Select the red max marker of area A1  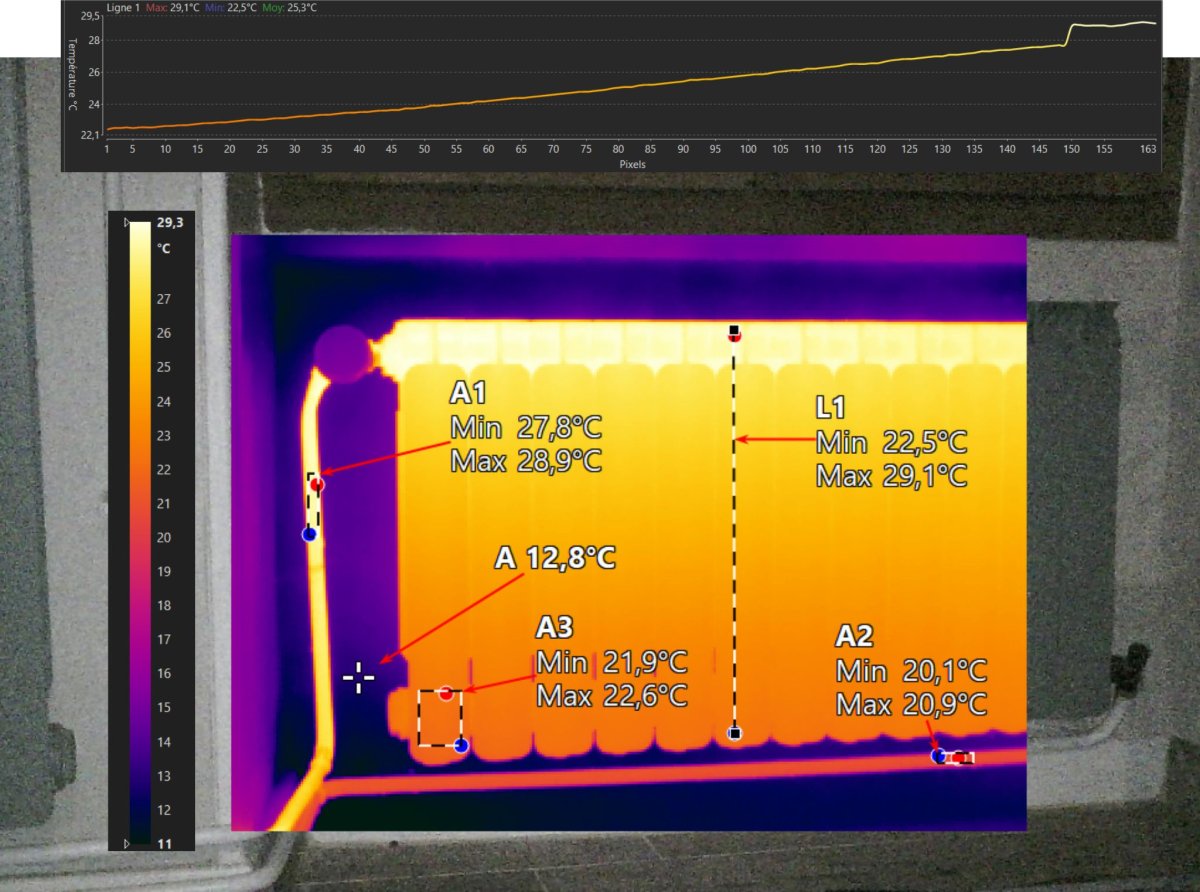pyautogui.click(x=317, y=485)
